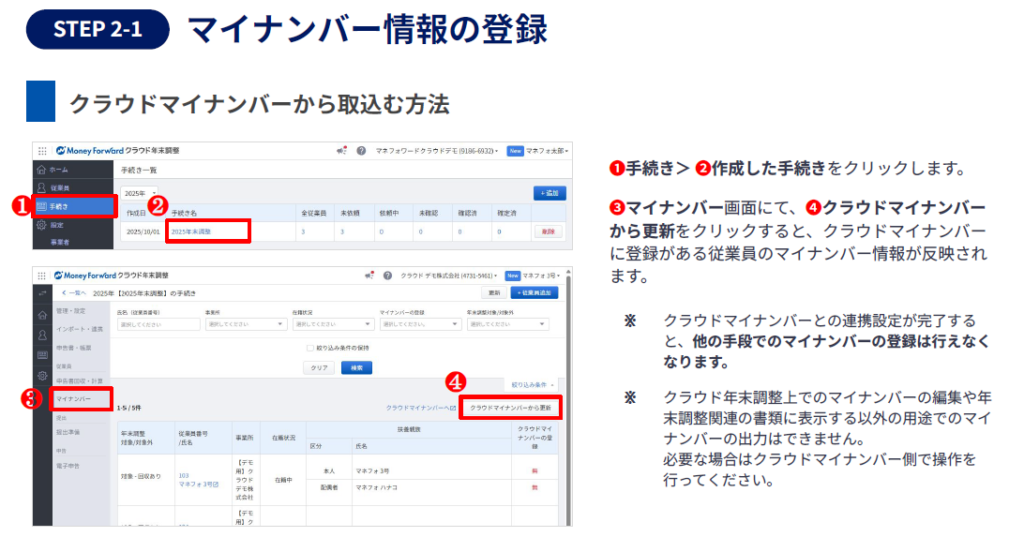Click the ホーム home icon in the upper sidebar
1024x537 pixels.
tap(41, 170)
